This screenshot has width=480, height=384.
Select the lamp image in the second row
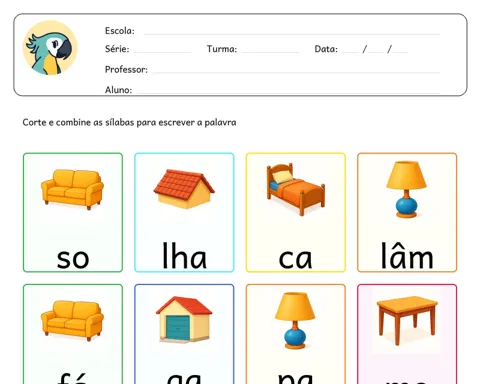tap(295, 321)
